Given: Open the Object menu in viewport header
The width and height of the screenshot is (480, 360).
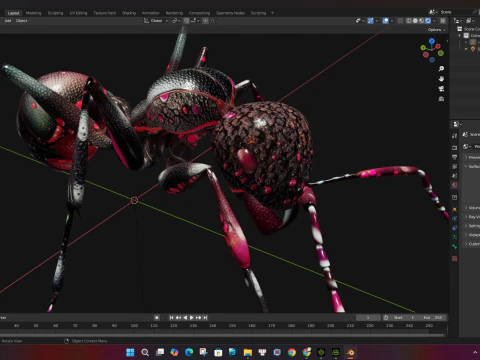Looking at the screenshot, I should point(21,21).
